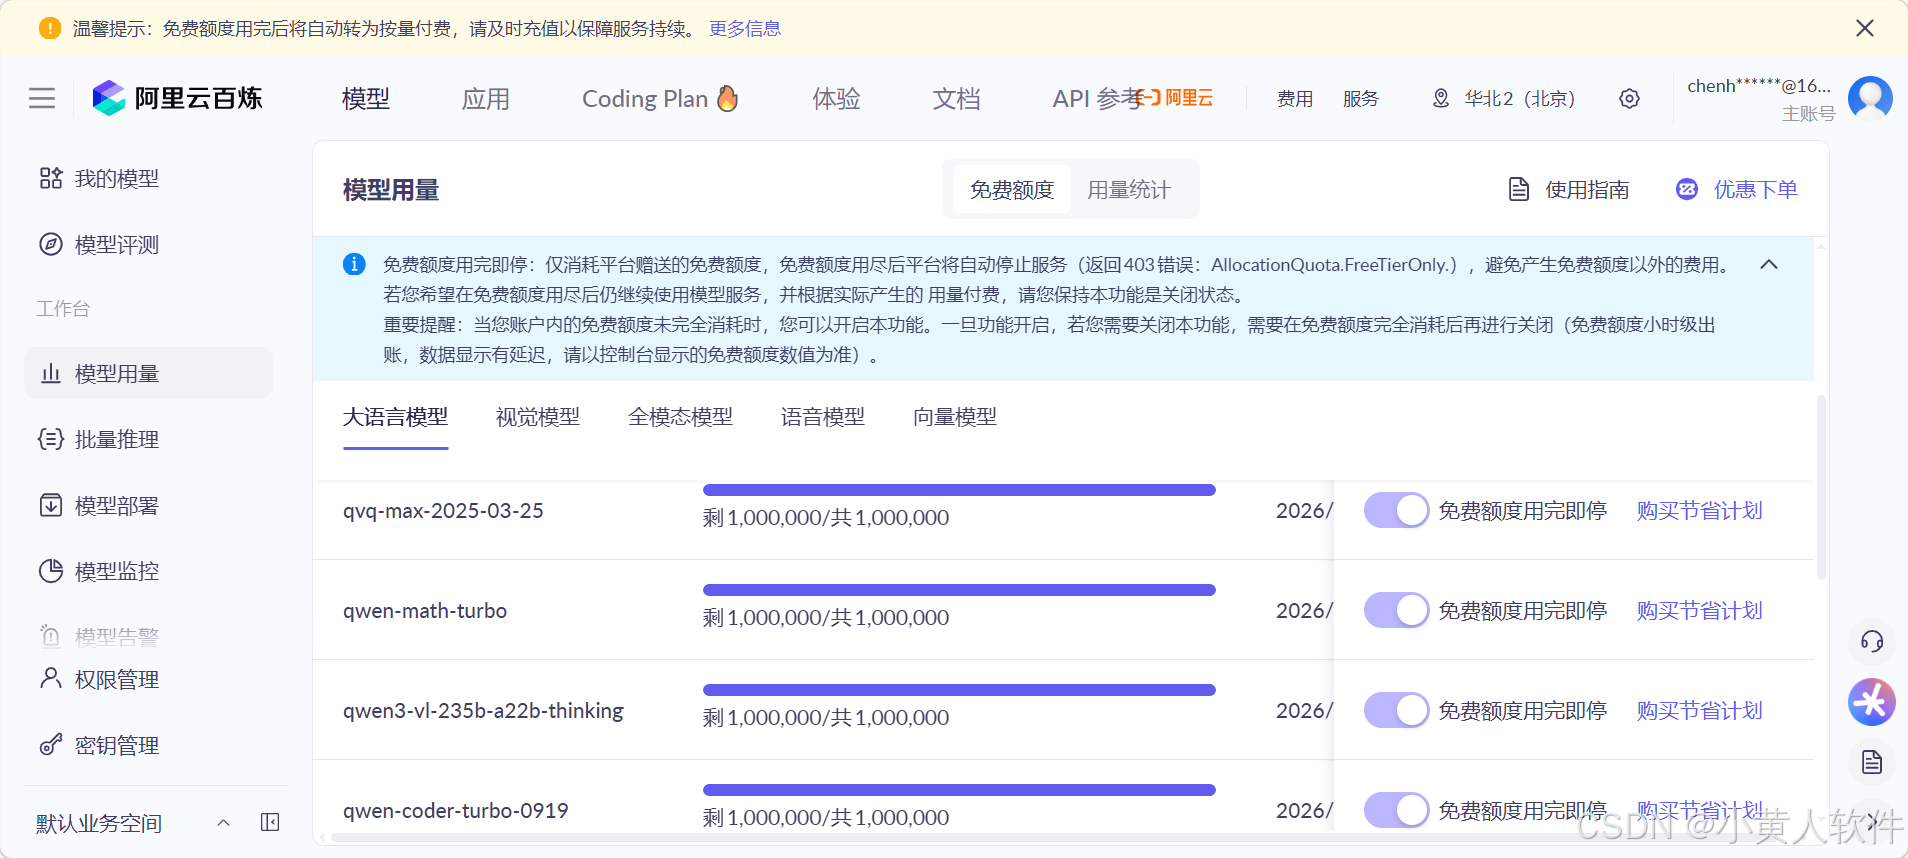Select the 语音模型 tab
The width and height of the screenshot is (1908, 858).
click(823, 416)
